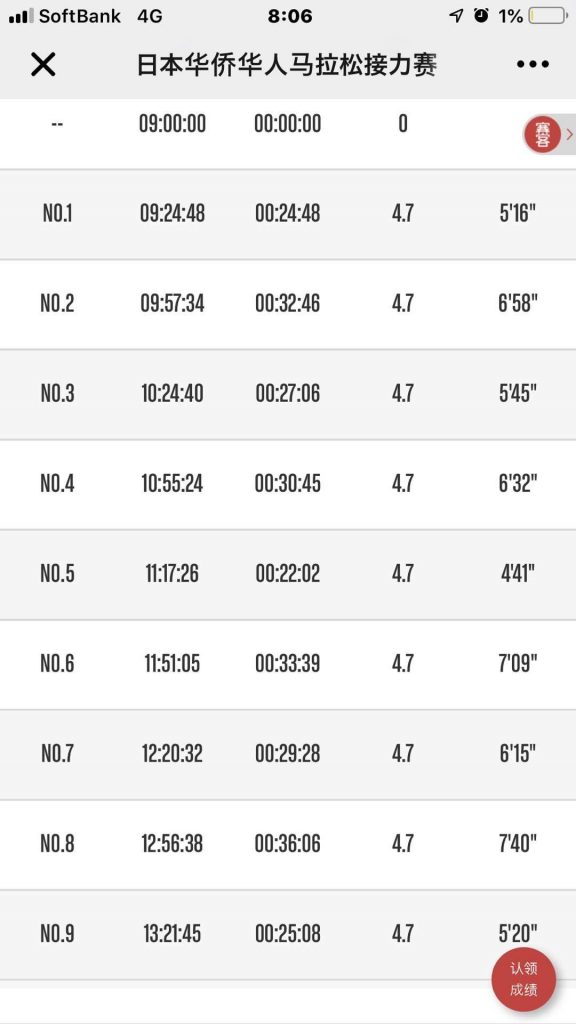576x1024 pixels.
Task: Tap the 8:06 clock in status bar
Action: tap(290, 16)
